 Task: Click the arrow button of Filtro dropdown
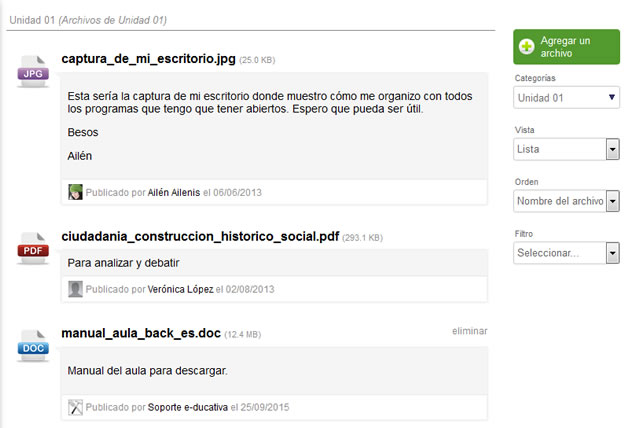coord(613,253)
